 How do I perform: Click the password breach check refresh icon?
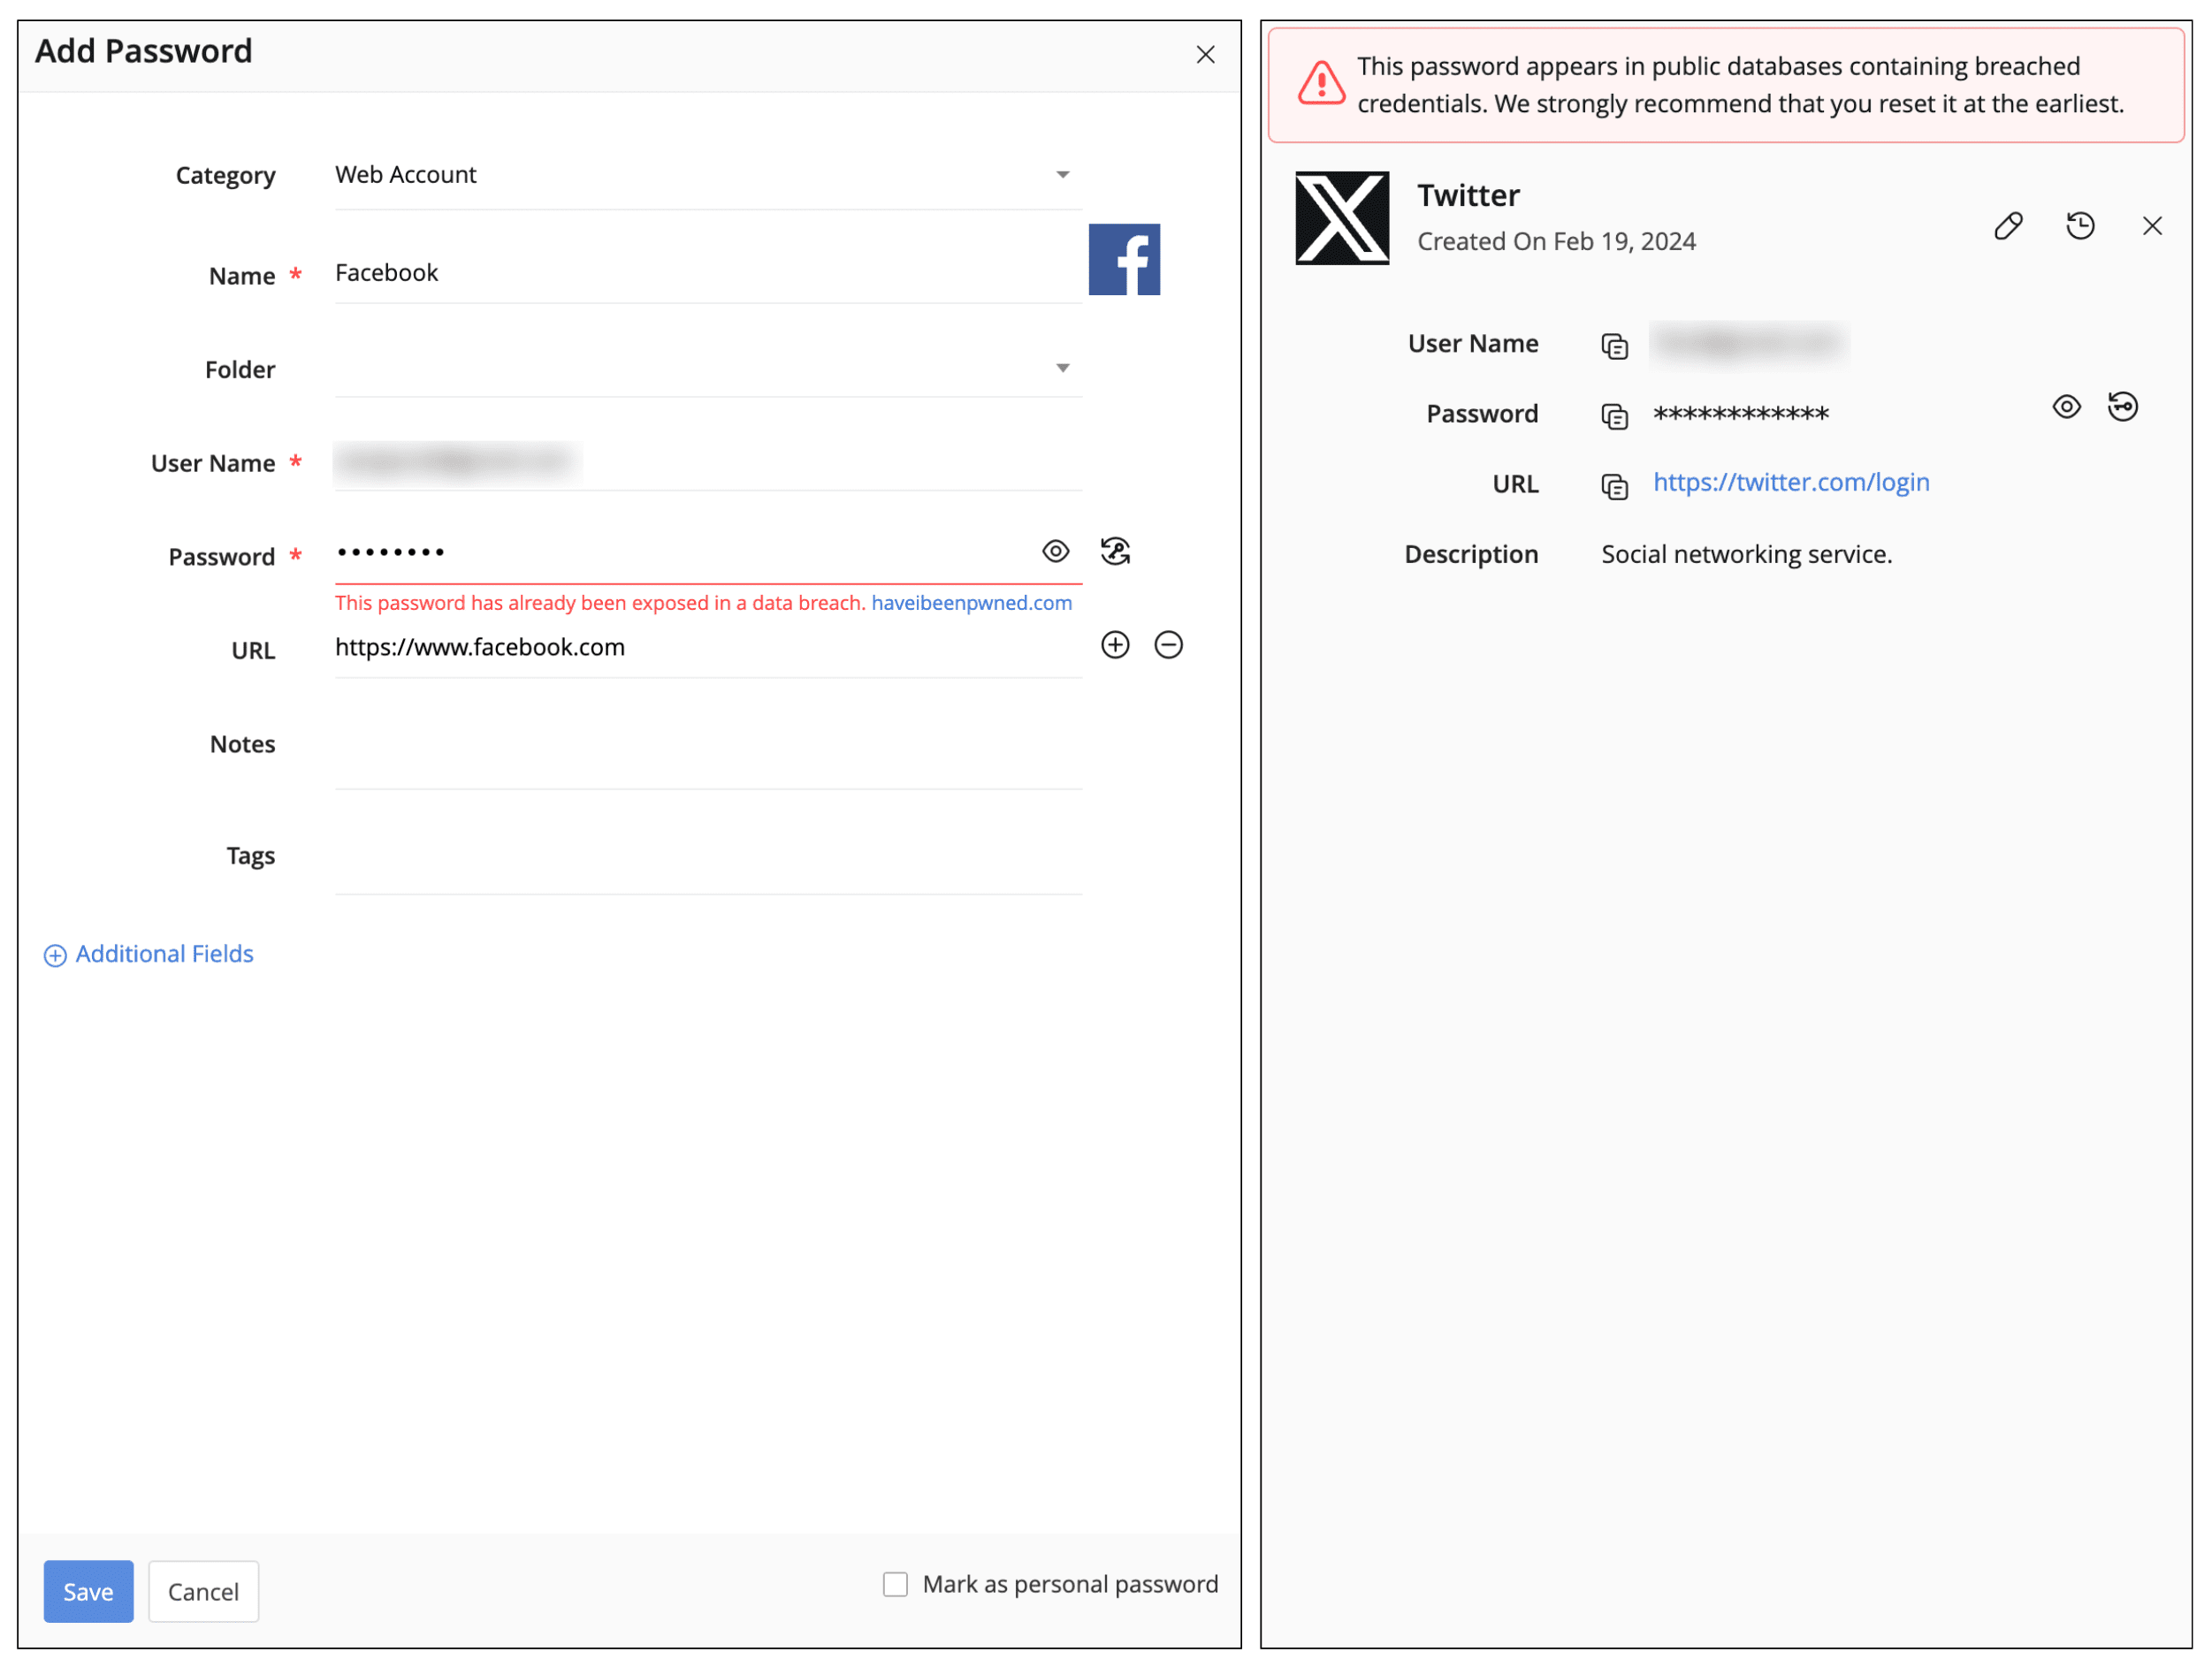(x=1116, y=550)
